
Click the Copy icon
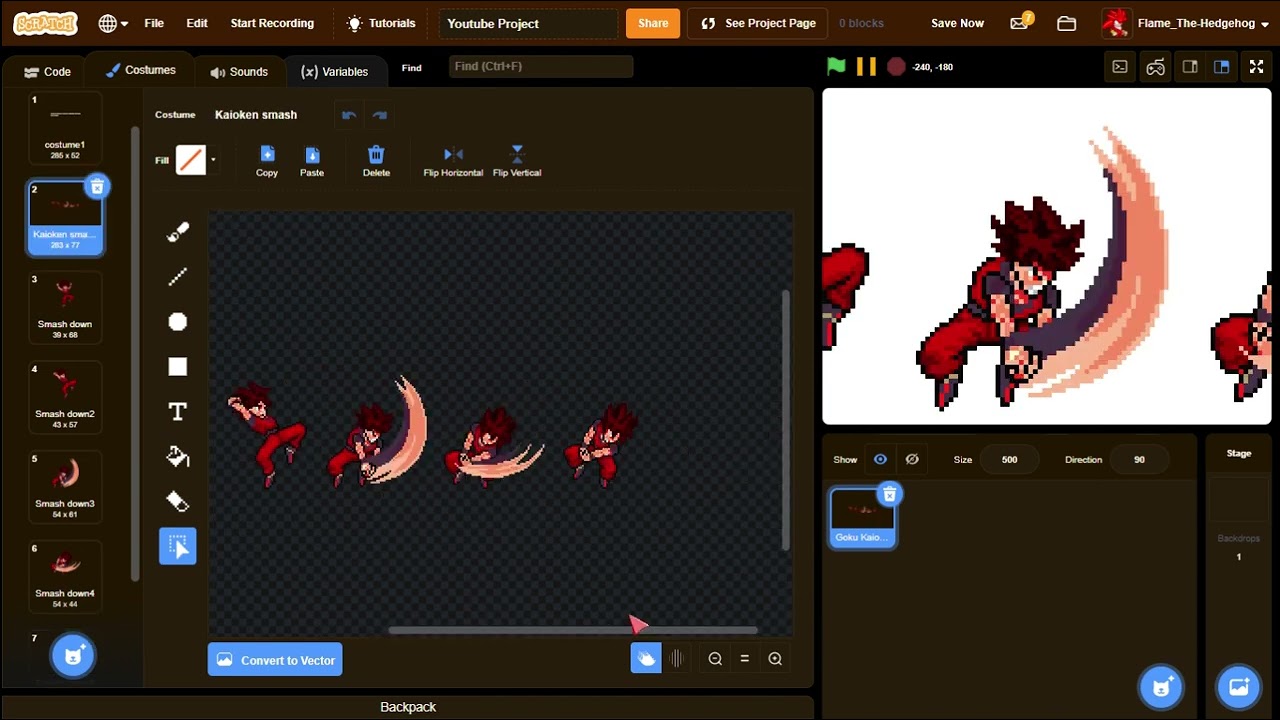coord(267,161)
